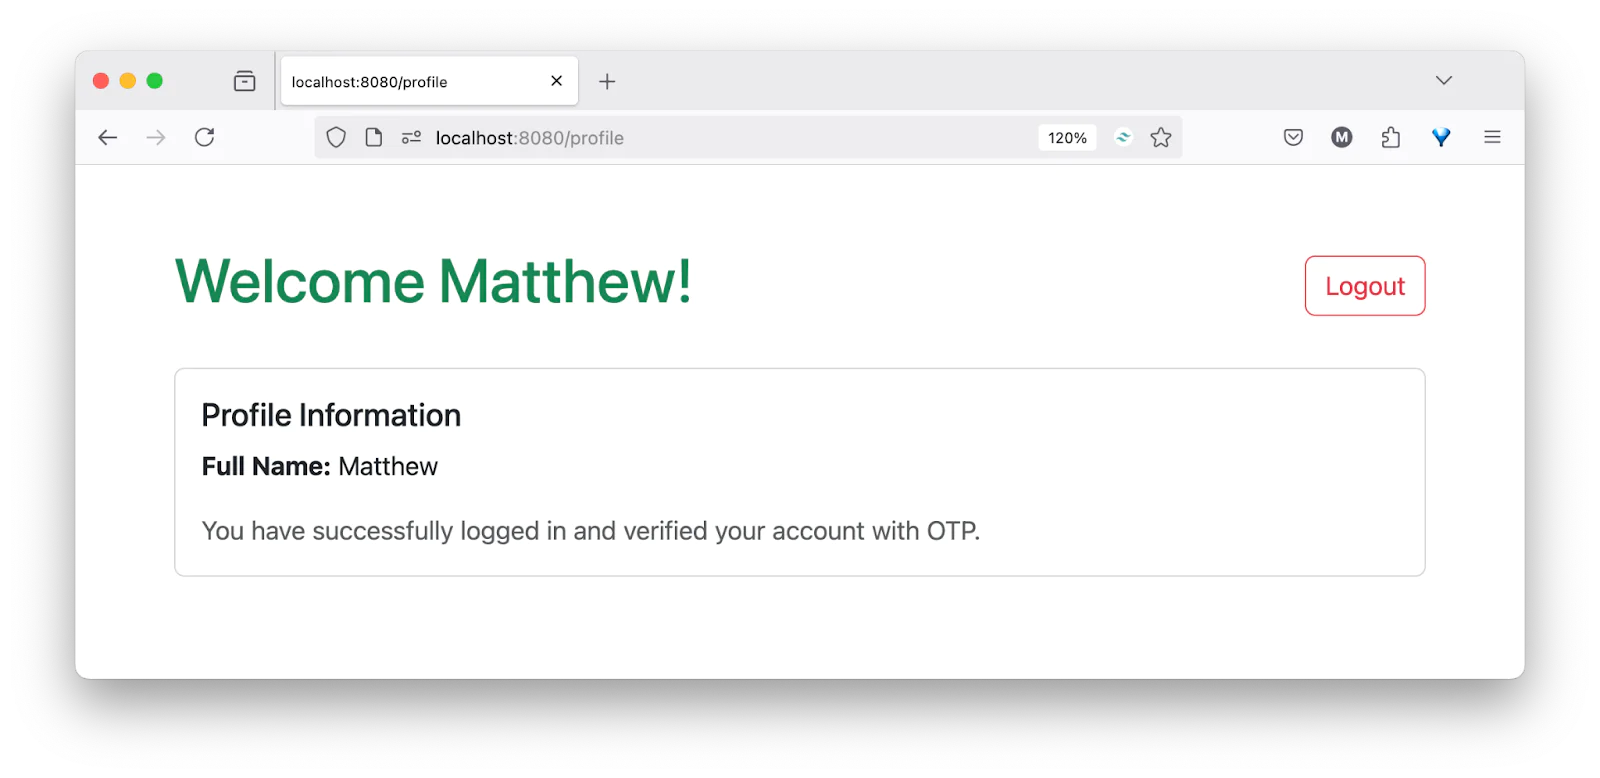Click the Logout button
The height and width of the screenshot is (778, 1600).
1364,286
